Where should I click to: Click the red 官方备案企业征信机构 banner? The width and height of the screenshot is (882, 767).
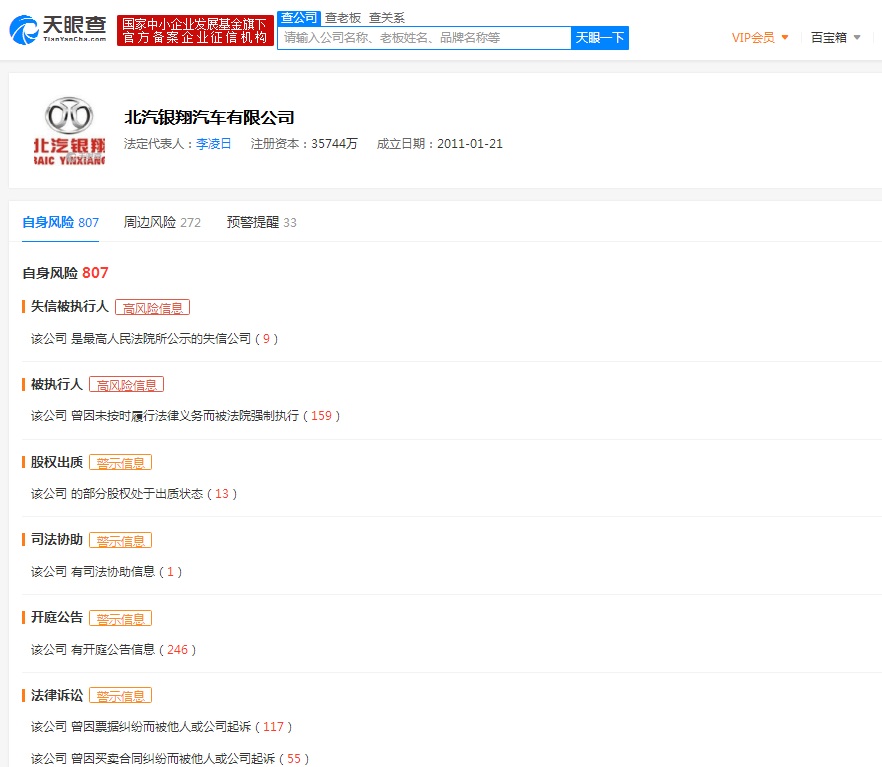pos(195,30)
